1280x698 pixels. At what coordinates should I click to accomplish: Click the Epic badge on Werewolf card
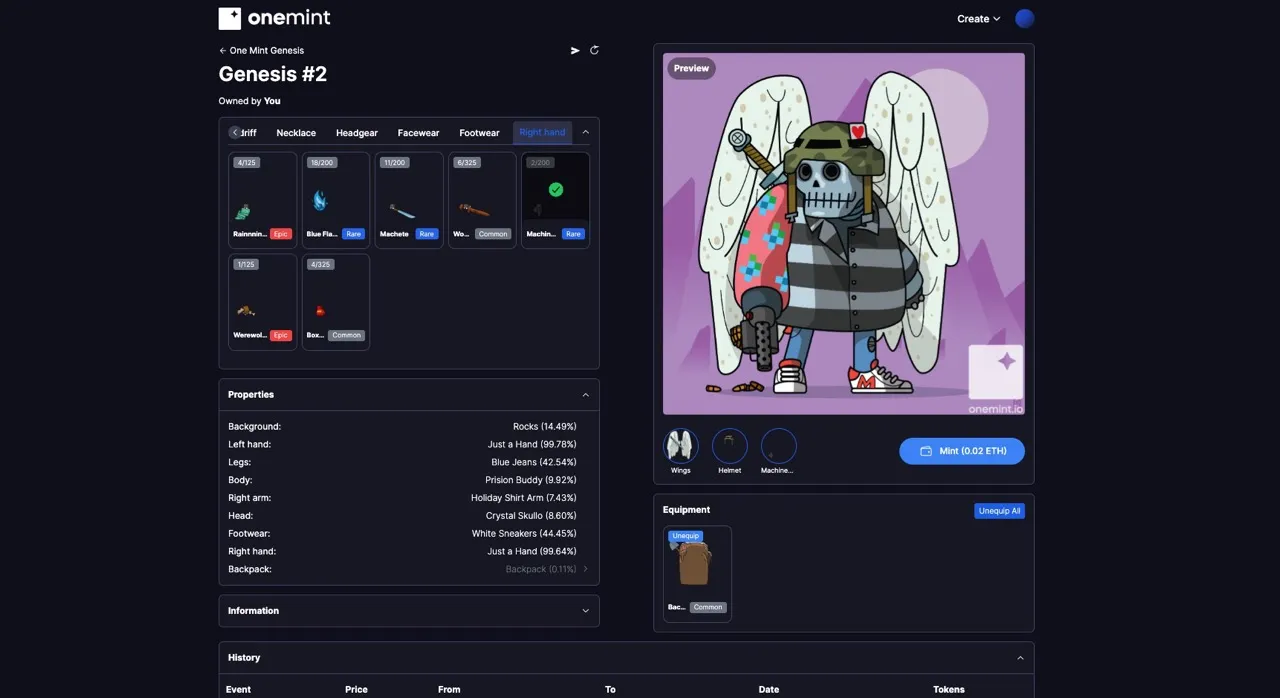pyautogui.click(x=280, y=336)
